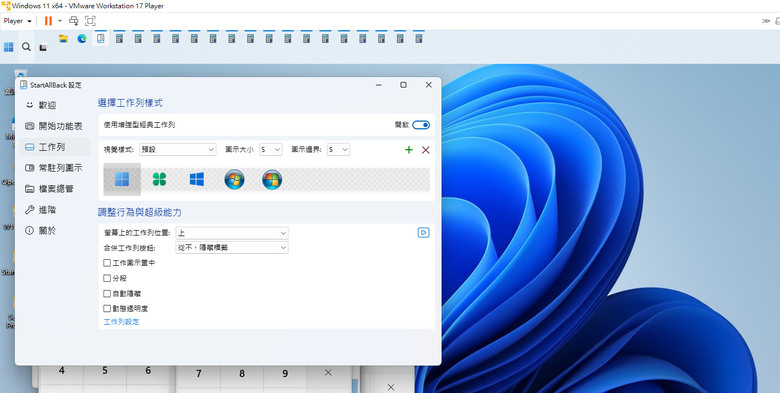Enter VMware full screen mode icon

(90, 21)
